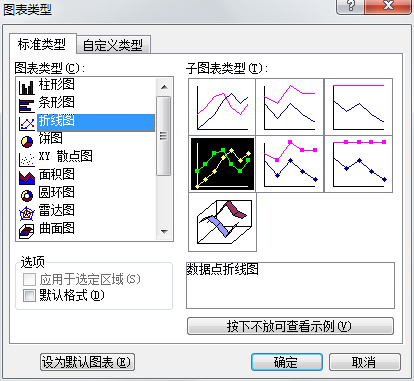The image size is (414, 381).
Task: Pick the surface chart icon (曲面图)
Action: (27, 231)
